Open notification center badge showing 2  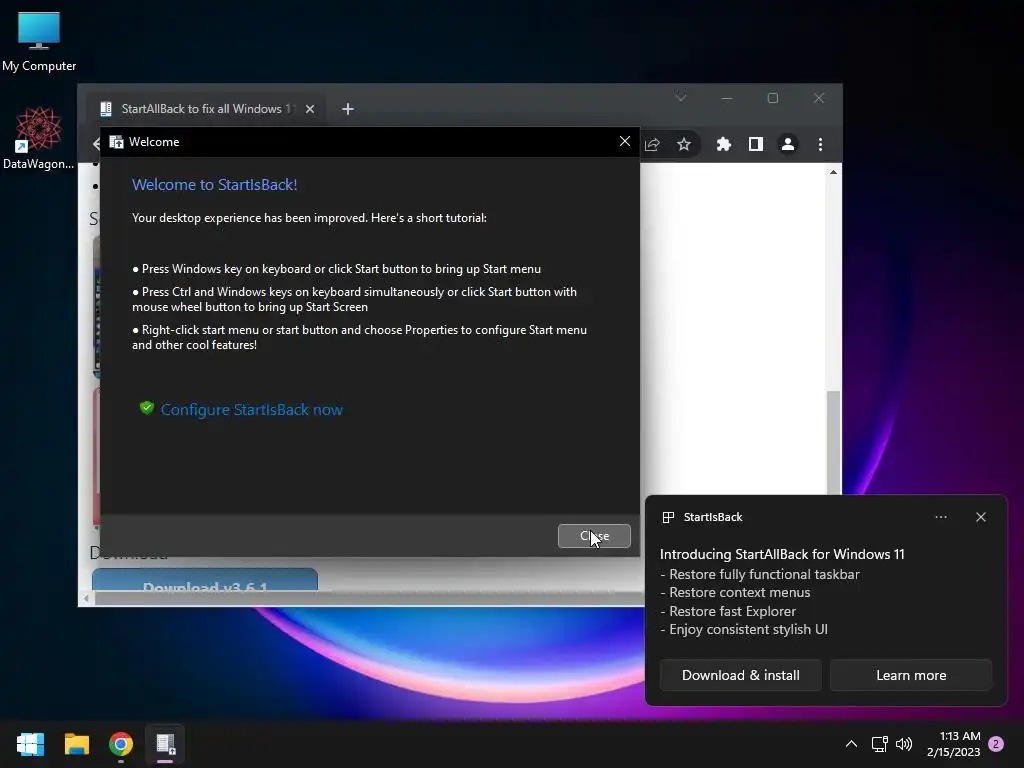(x=996, y=744)
